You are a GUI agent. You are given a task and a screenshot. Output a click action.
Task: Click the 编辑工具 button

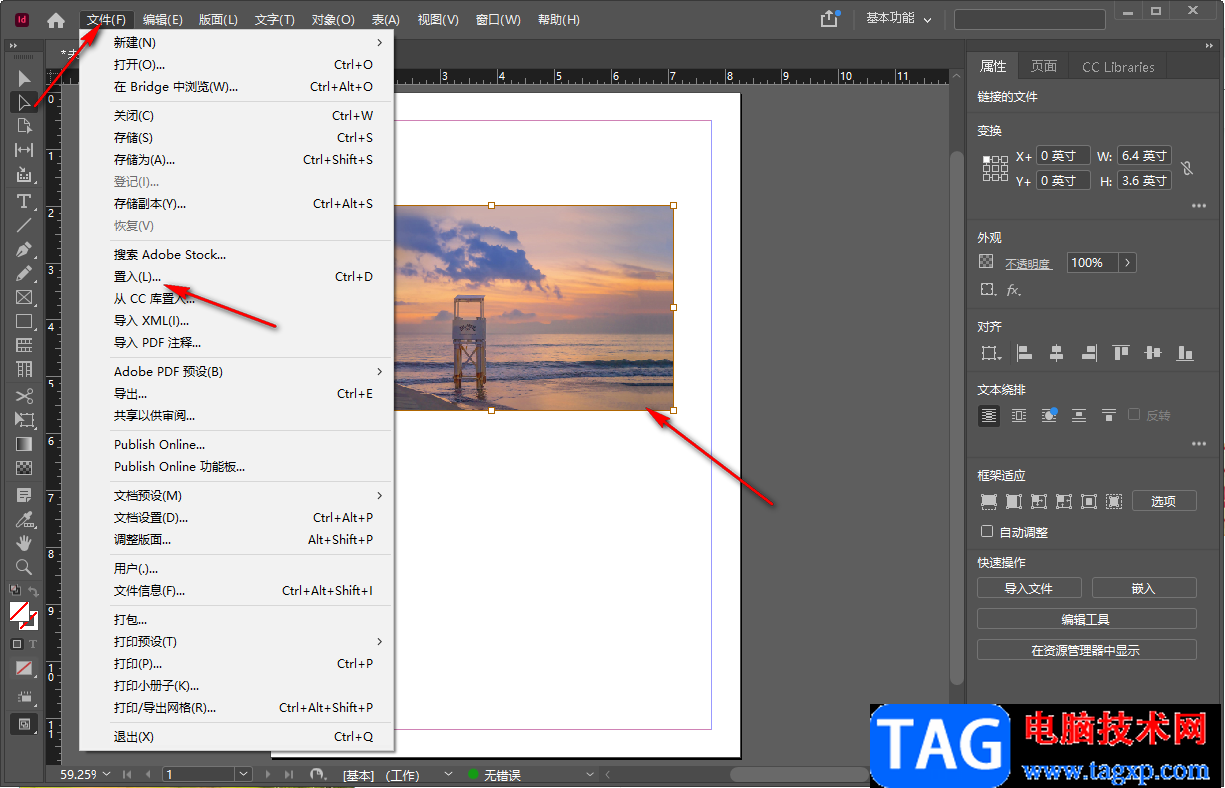tap(1087, 619)
